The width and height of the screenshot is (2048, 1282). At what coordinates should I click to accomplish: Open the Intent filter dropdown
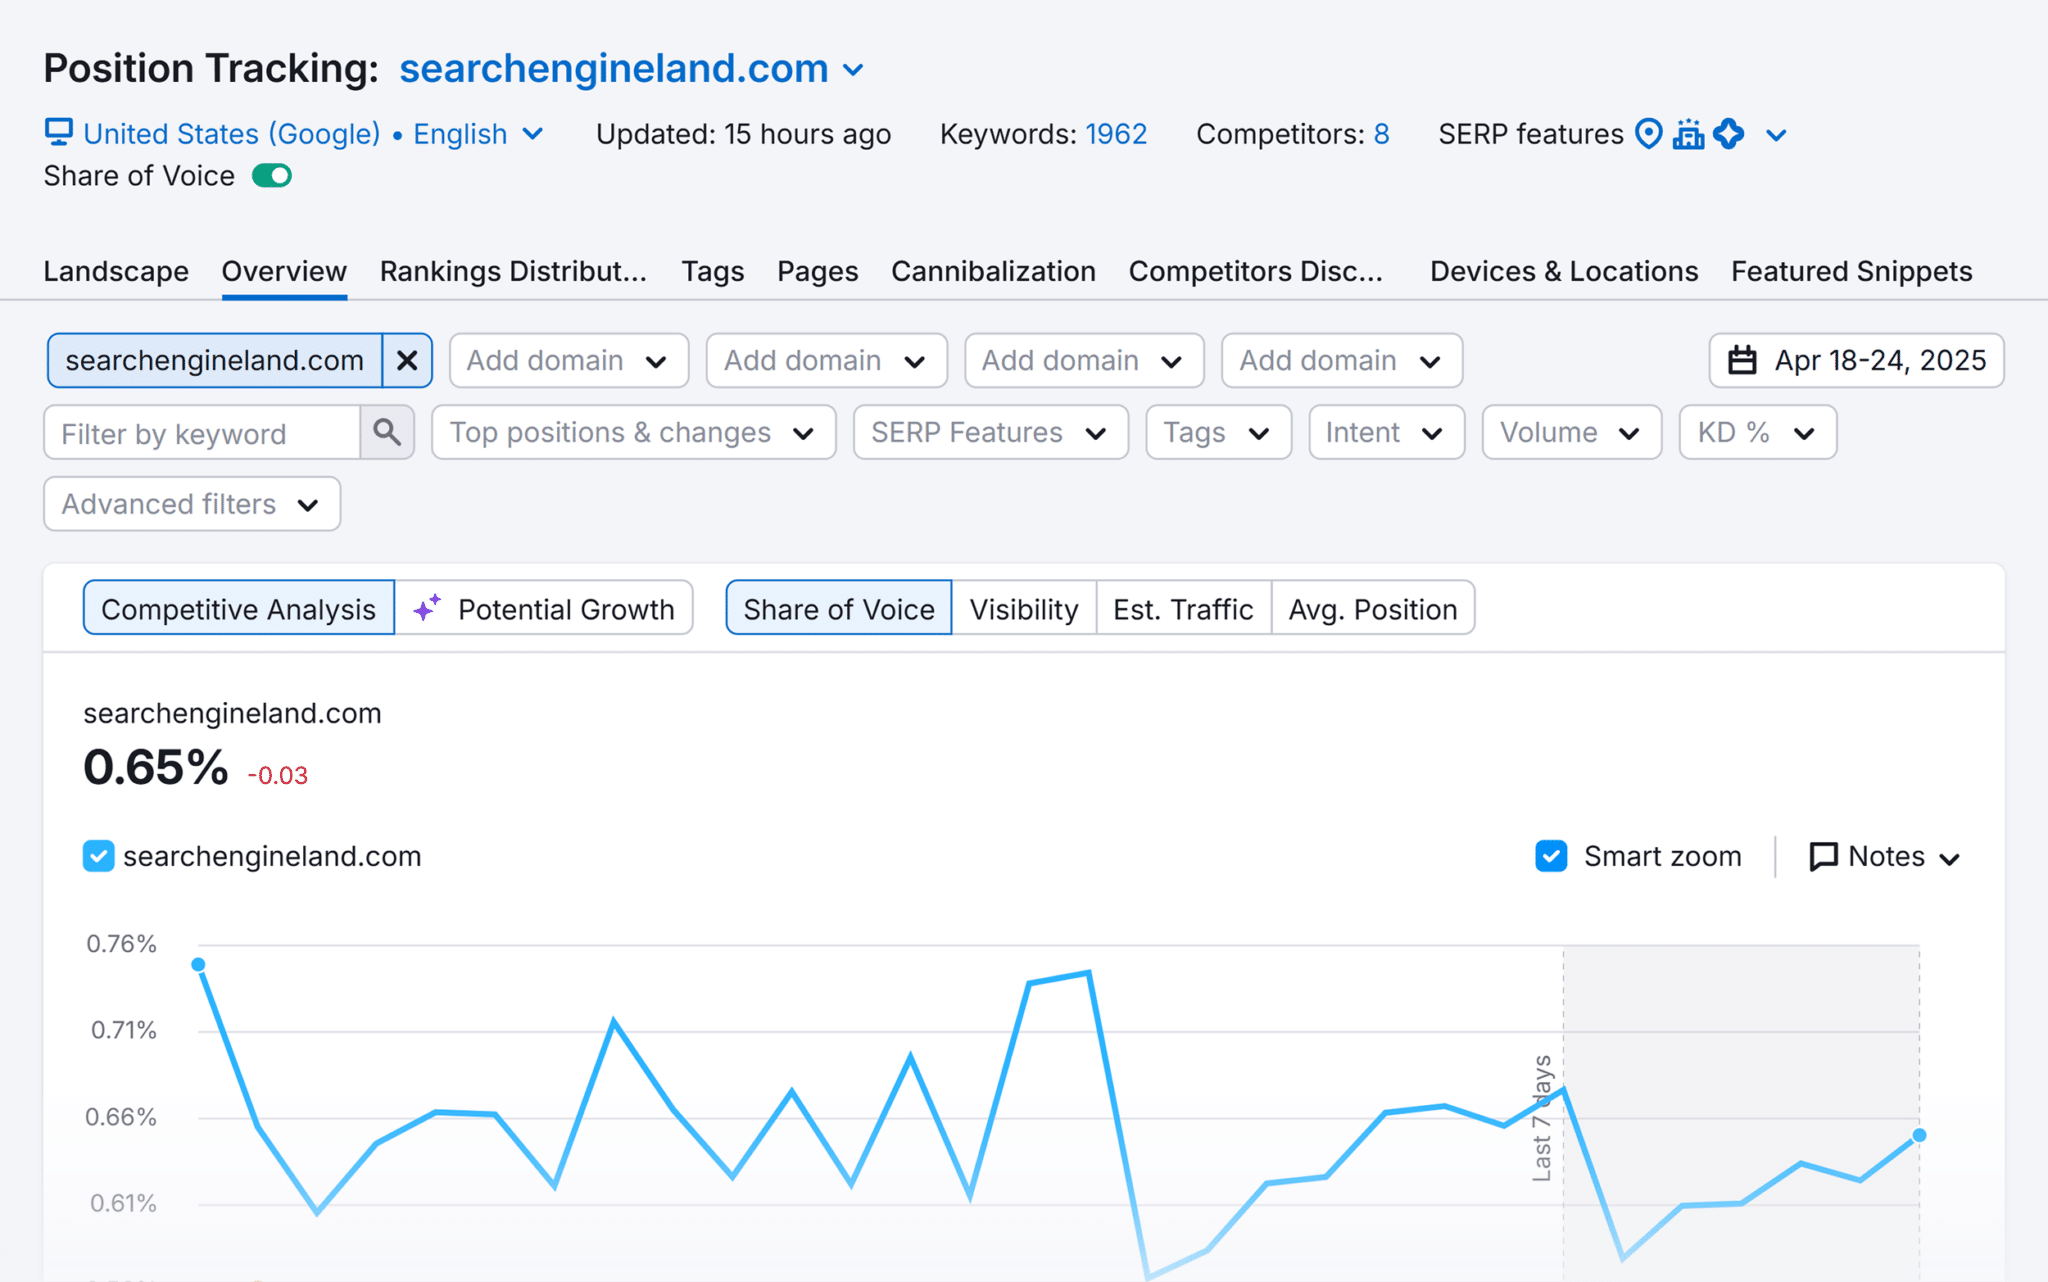click(1386, 432)
